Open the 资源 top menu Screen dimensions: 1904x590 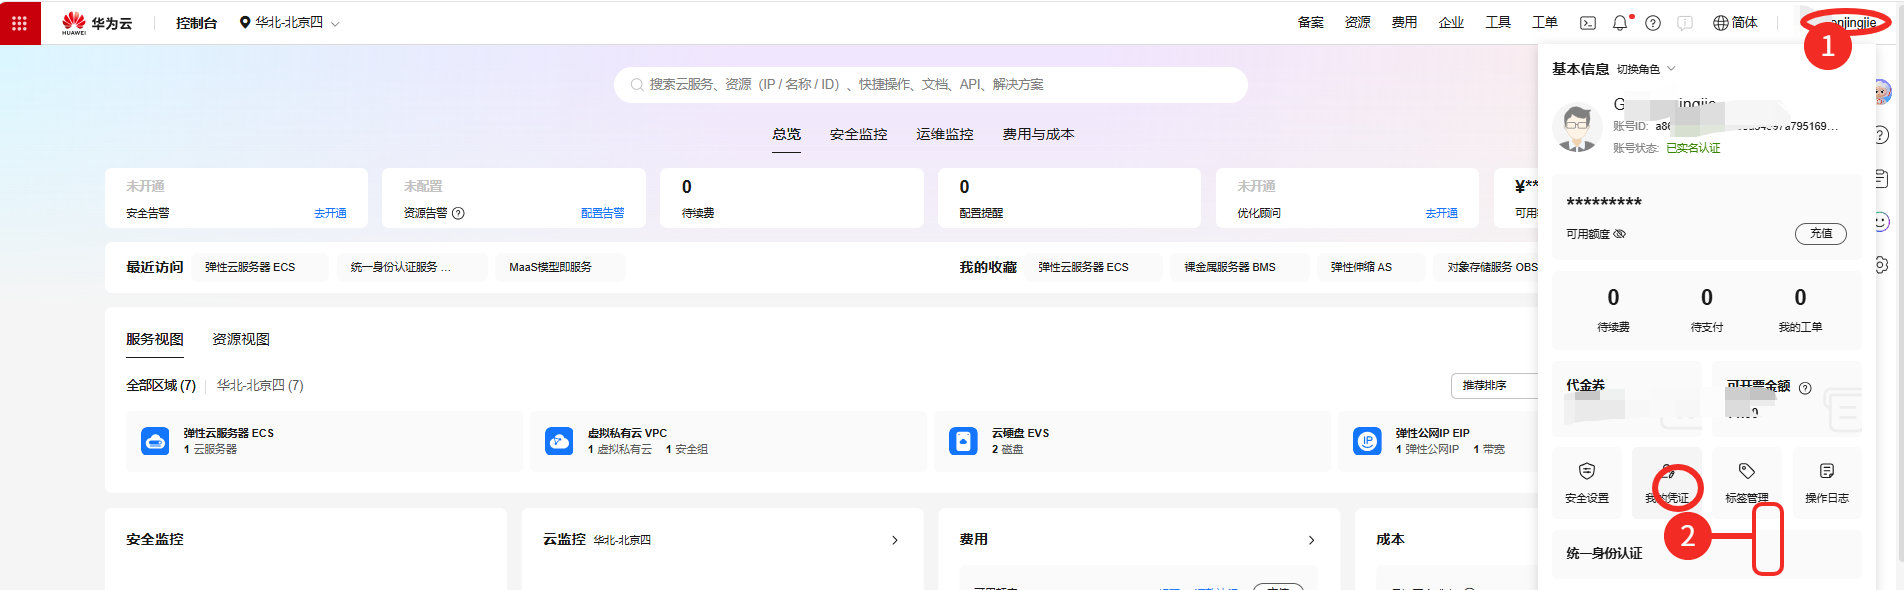click(x=1358, y=23)
